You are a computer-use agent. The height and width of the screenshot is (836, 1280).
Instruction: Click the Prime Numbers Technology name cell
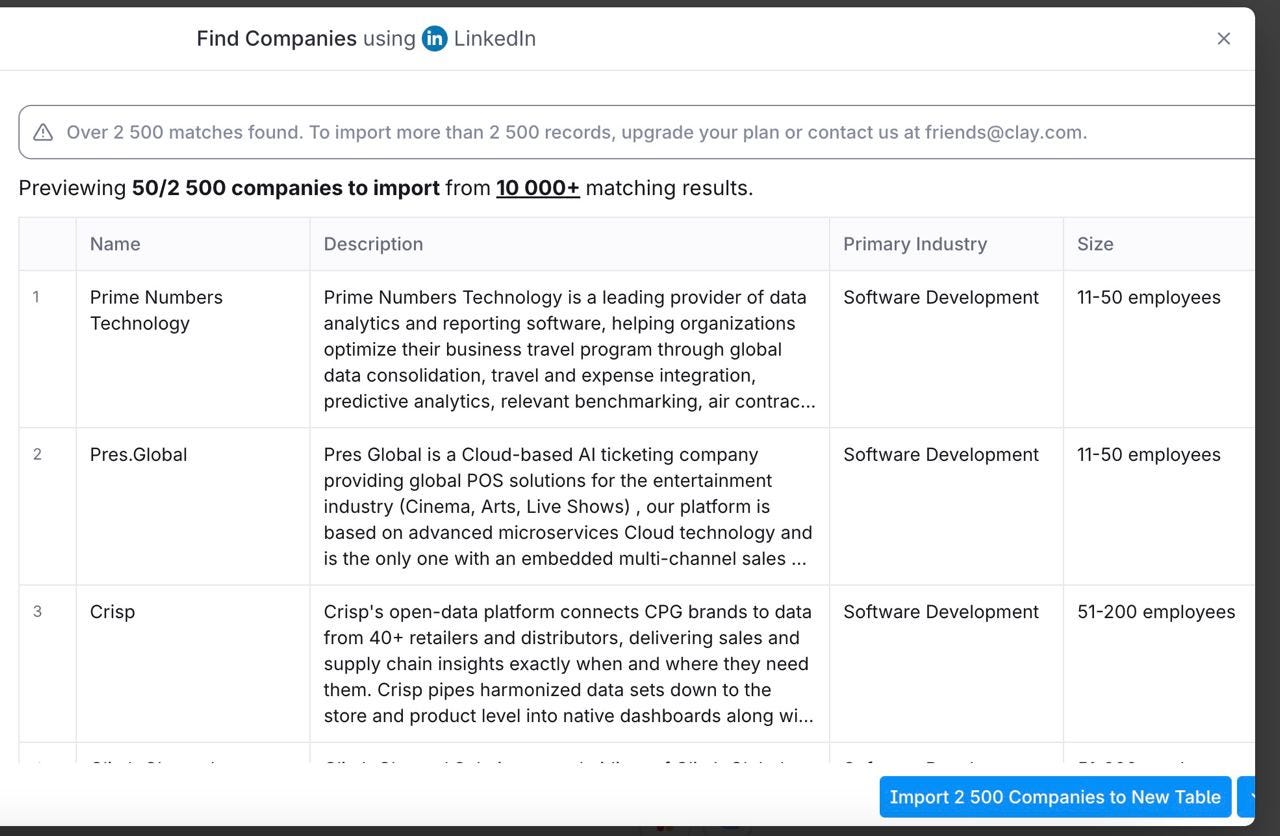[193, 349]
